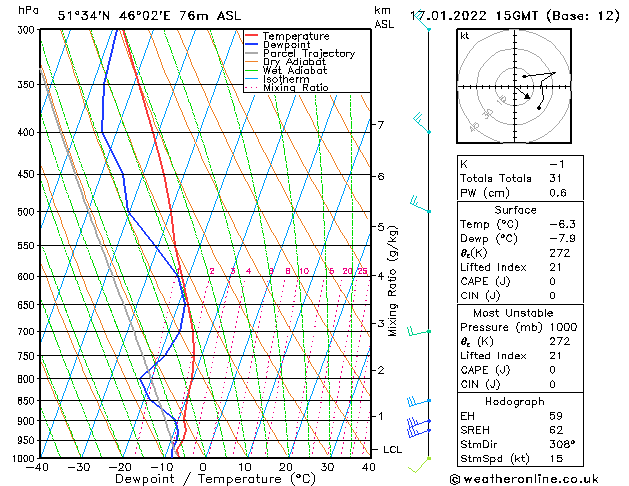629x486 pixels.
Task: Click the '700' pressure level label
Action: click(28, 332)
